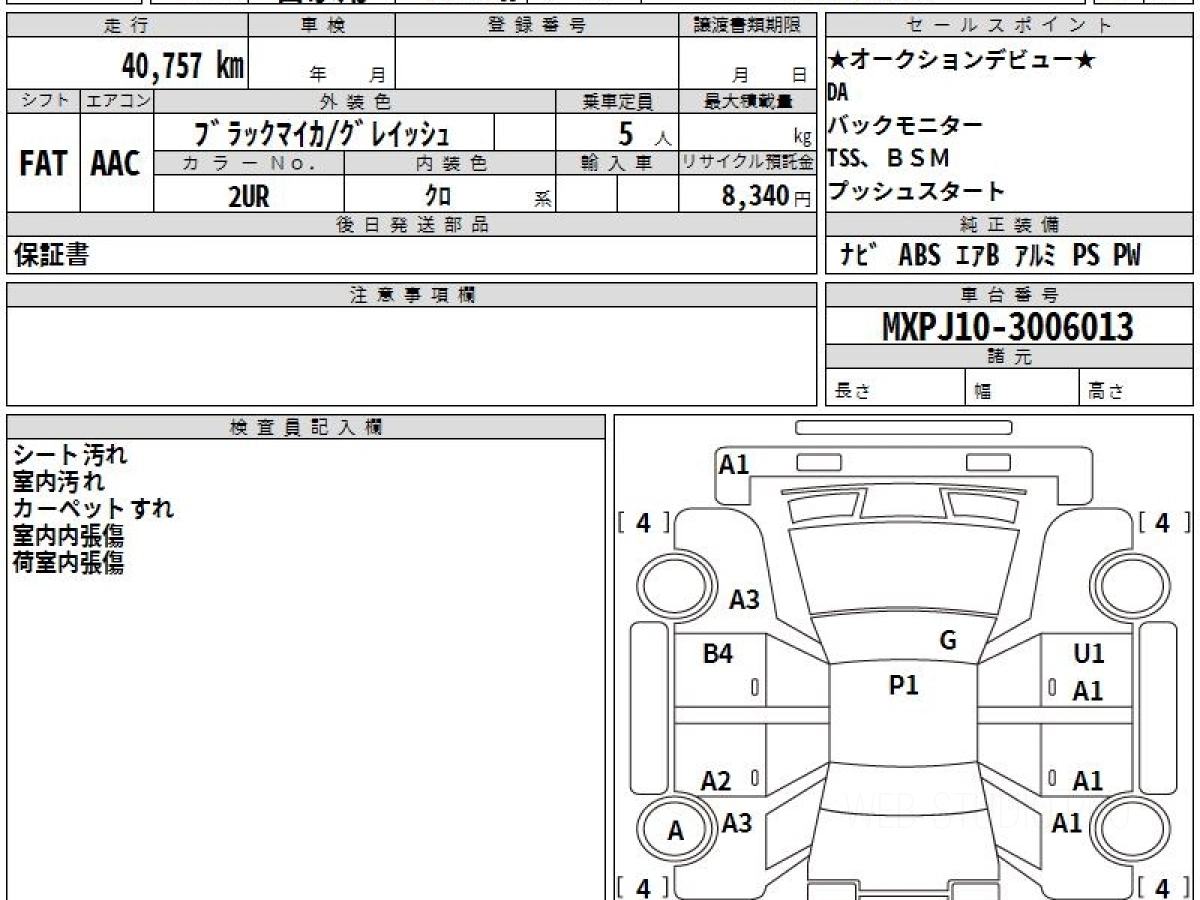1200x900 pixels.
Task: Select chassis number MXPJ10-3006013
Action: [x=1008, y=327]
